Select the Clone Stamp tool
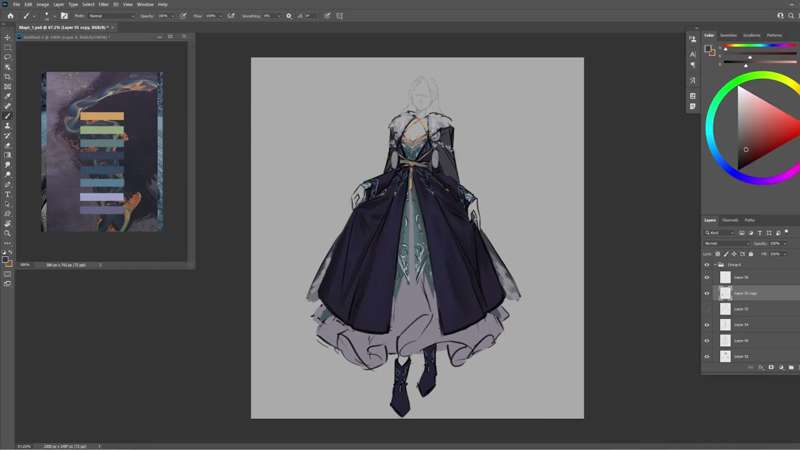The width and height of the screenshot is (800, 450). (7, 126)
